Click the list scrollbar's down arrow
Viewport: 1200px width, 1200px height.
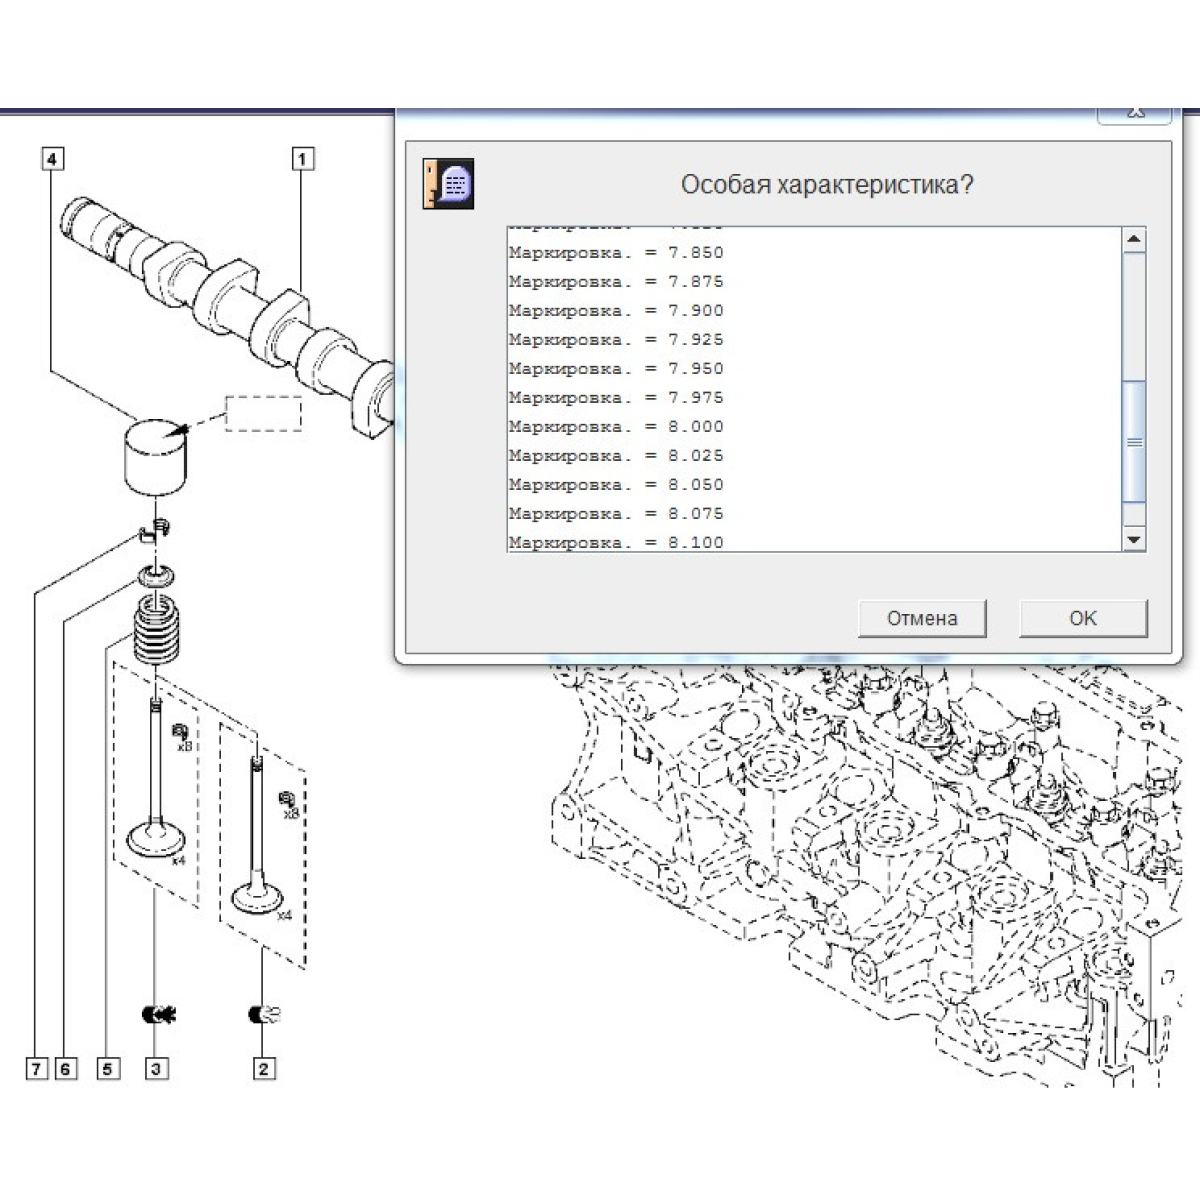(x=1134, y=540)
